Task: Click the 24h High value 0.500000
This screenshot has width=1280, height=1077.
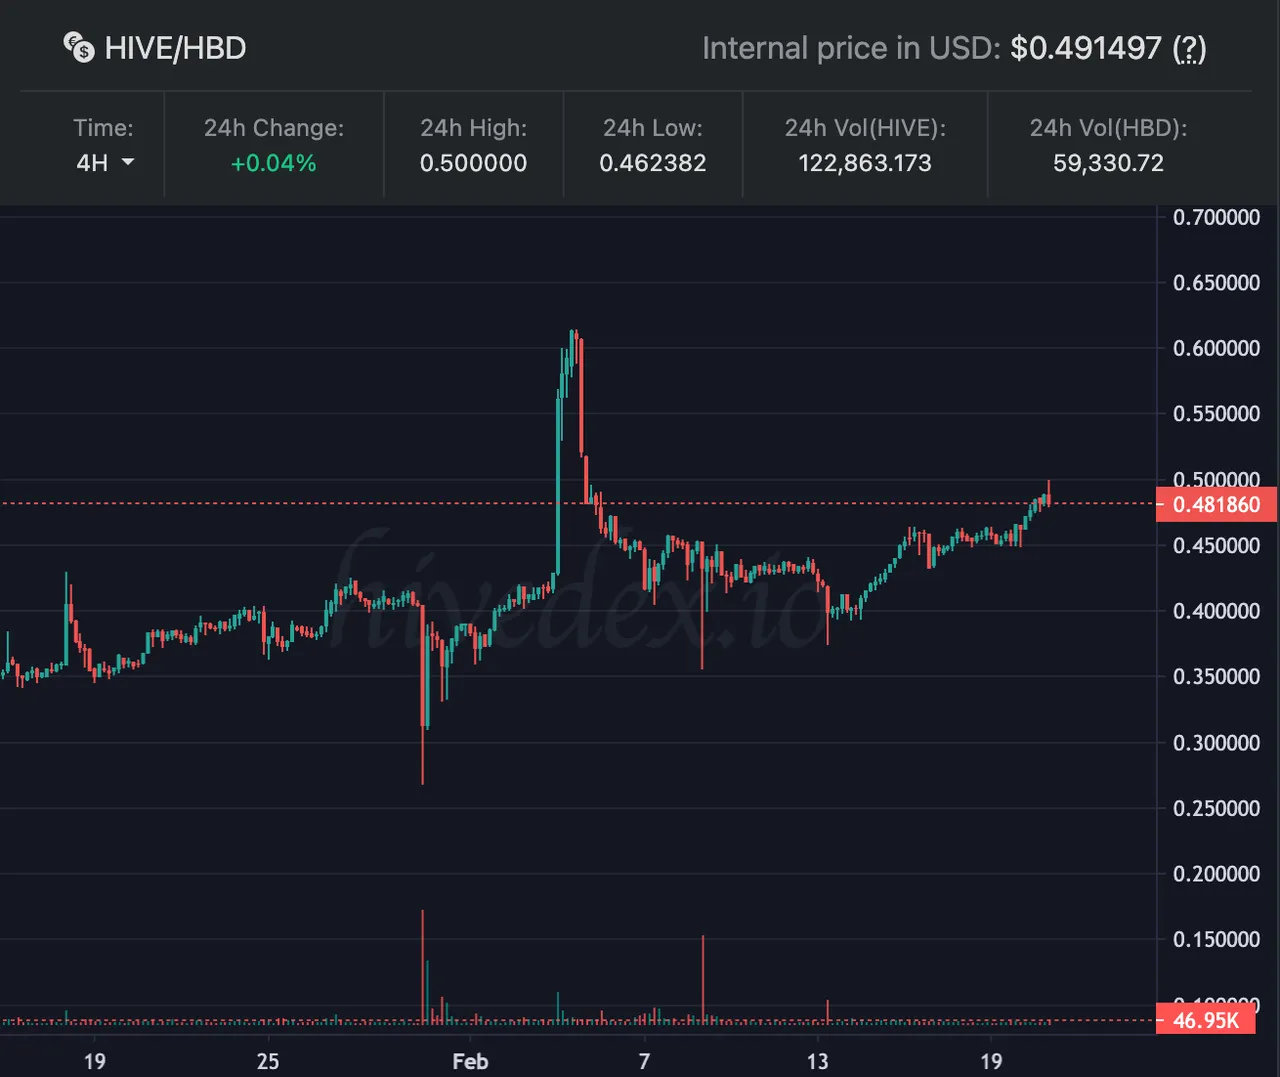Action: (473, 163)
